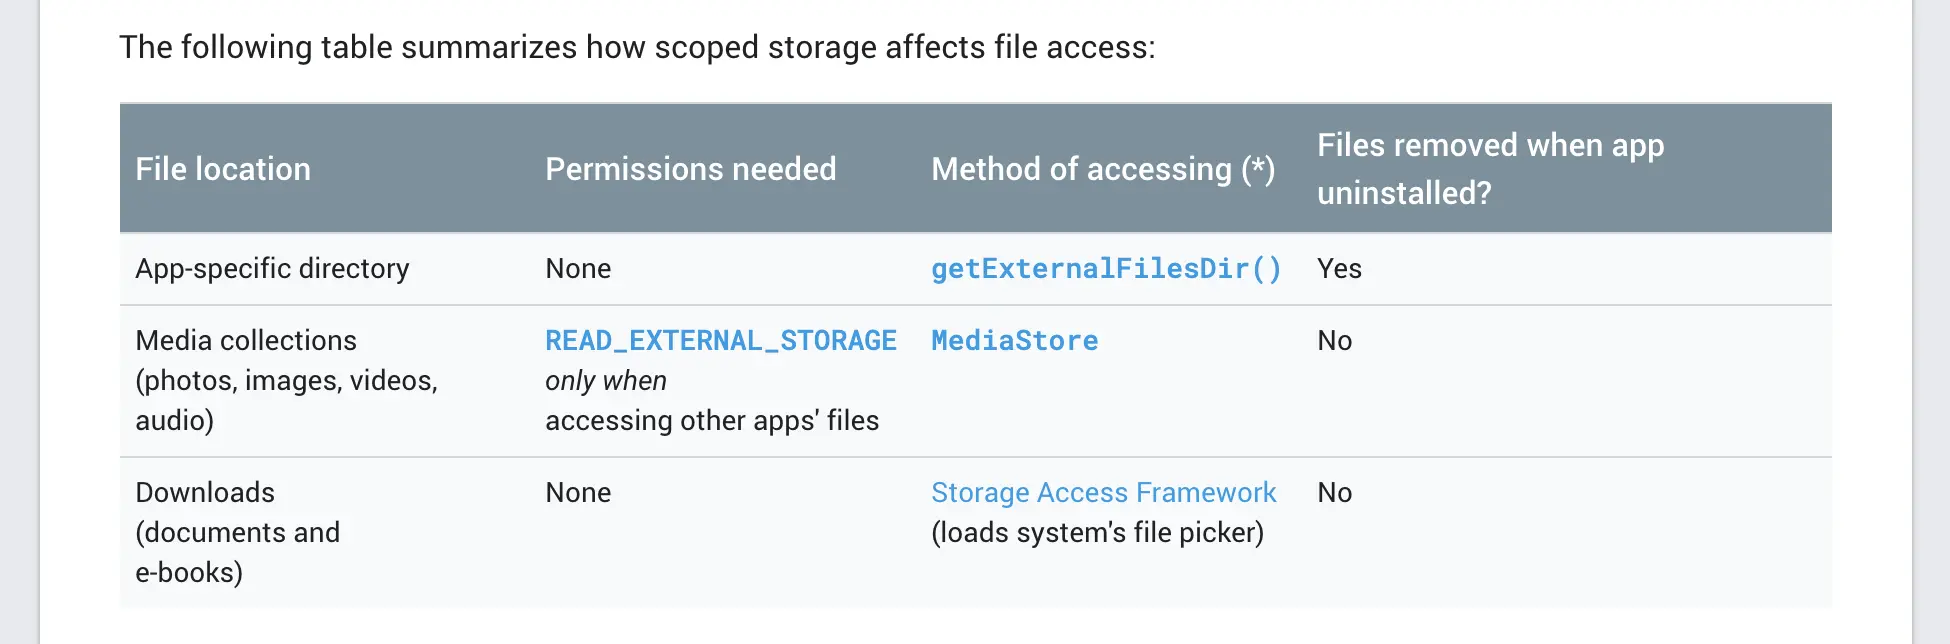
Task: Click the None permission in Downloads row
Action: pyautogui.click(x=578, y=493)
